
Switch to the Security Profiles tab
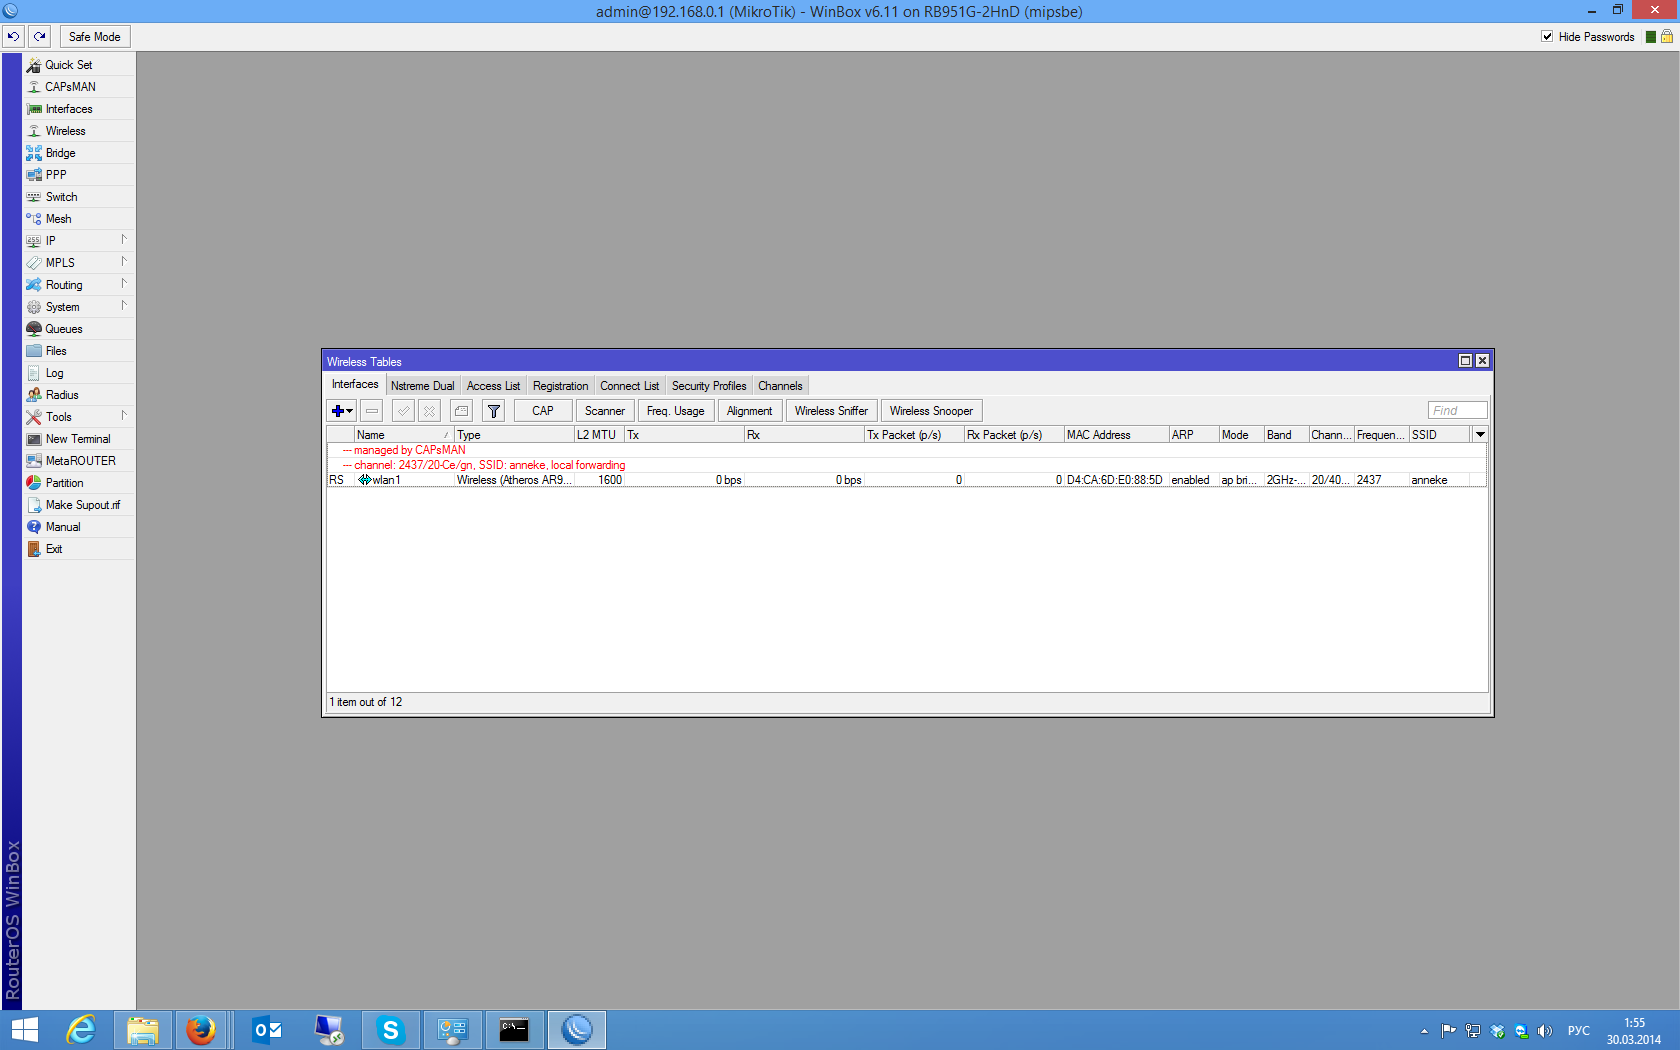(708, 386)
